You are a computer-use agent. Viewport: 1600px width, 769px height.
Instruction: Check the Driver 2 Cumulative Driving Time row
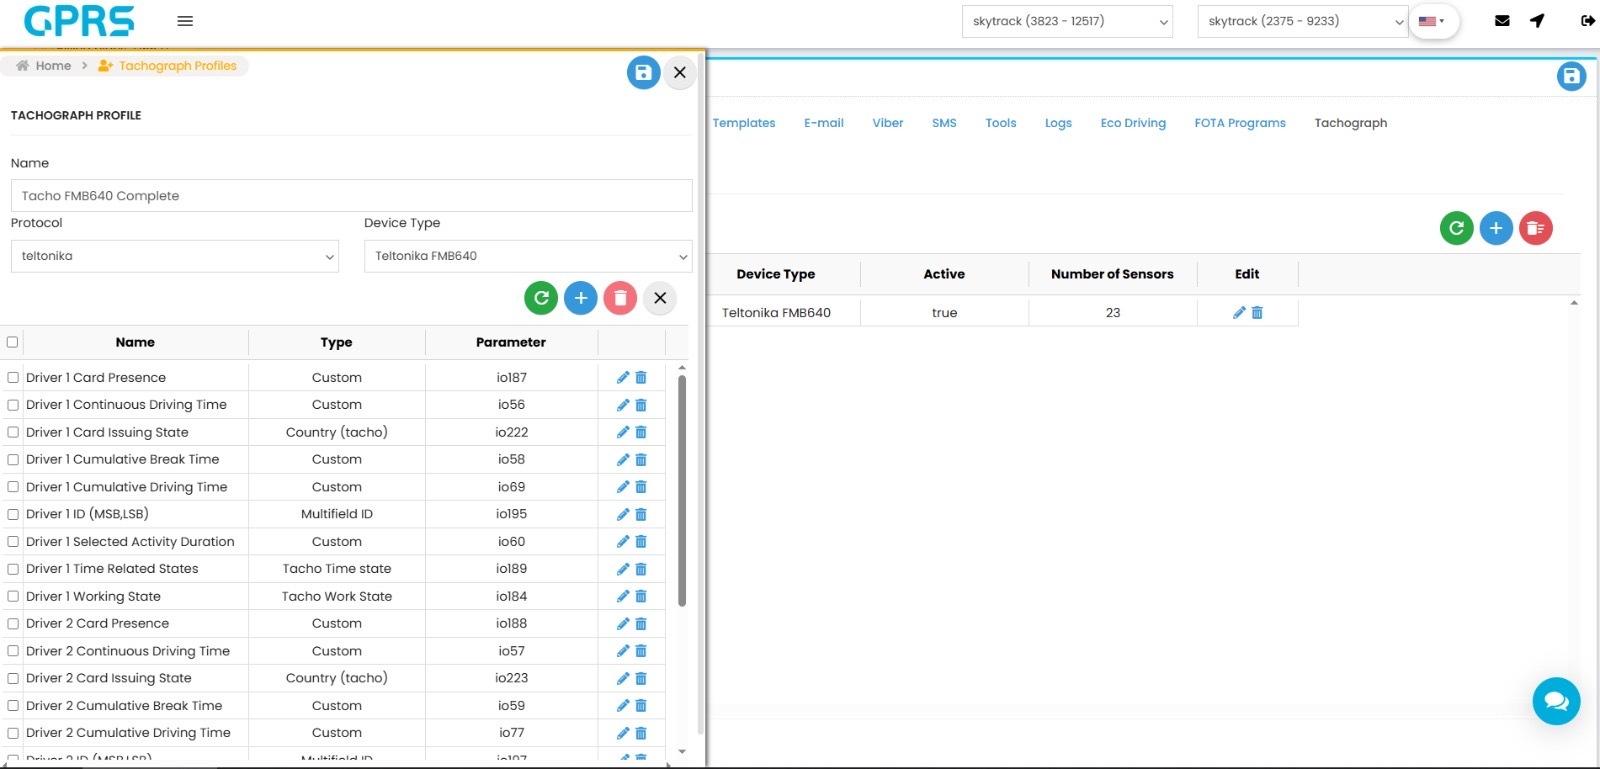(x=13, y=733)
